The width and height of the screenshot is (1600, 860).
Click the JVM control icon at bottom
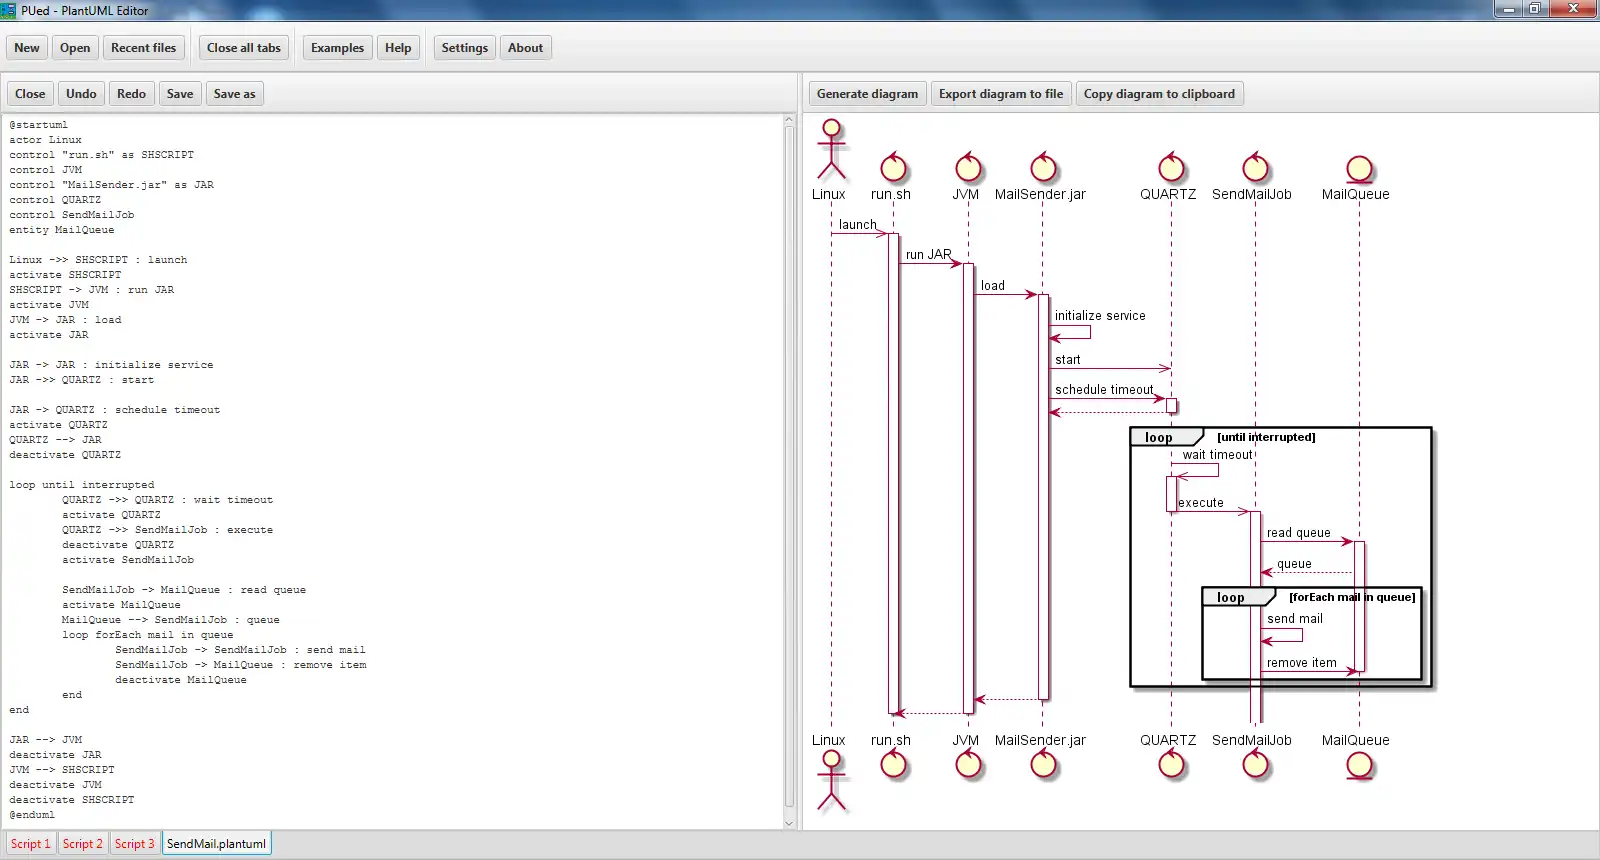(x=968, y=764)
